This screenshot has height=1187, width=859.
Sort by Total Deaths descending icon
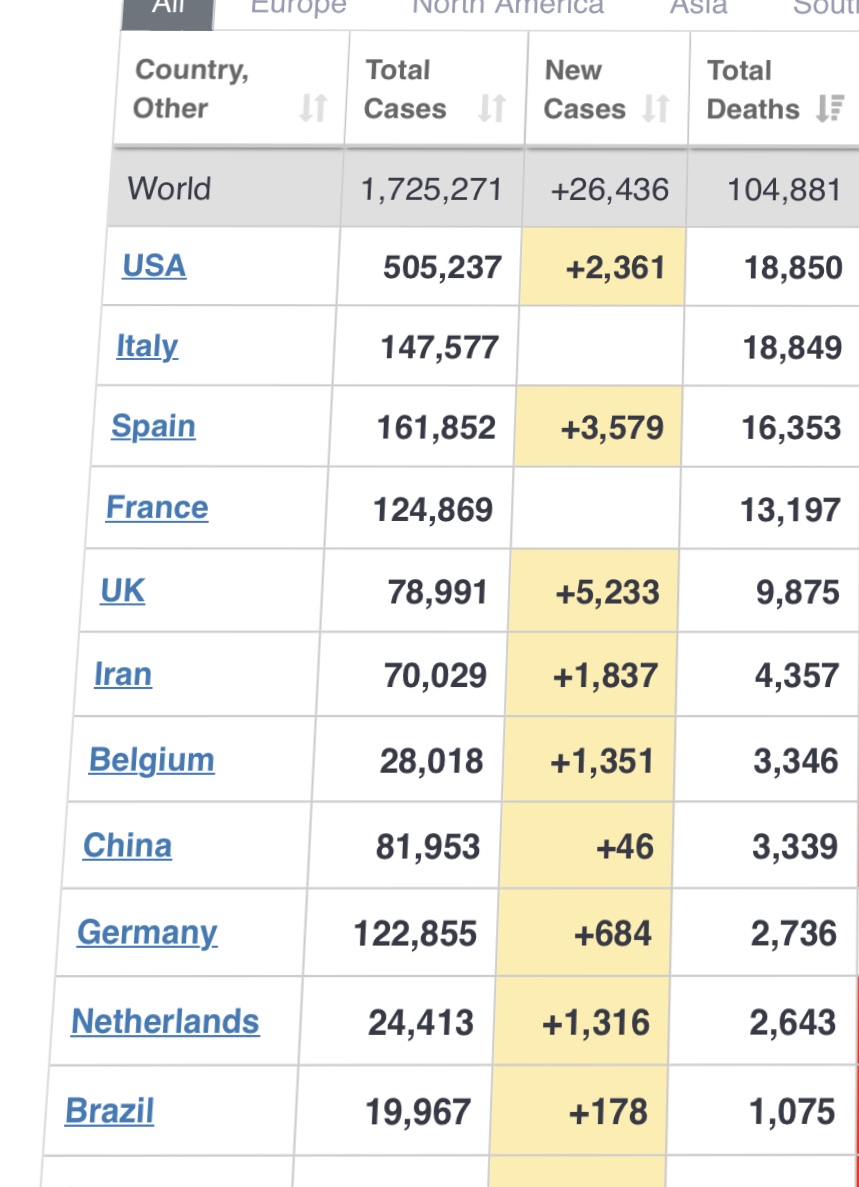[x=829, y=108]
